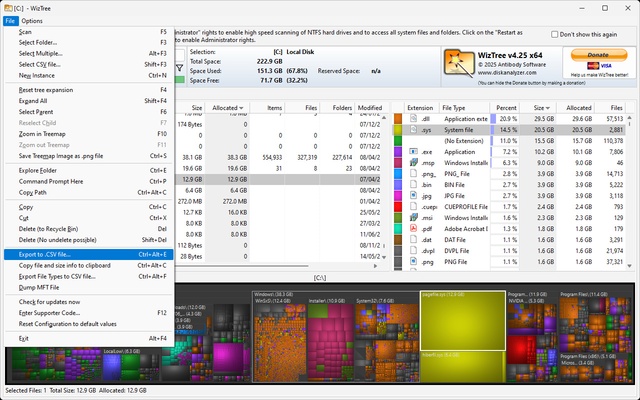Click the .dvpl file icon
The image size is (640, 400).
[x=413, y=251]
